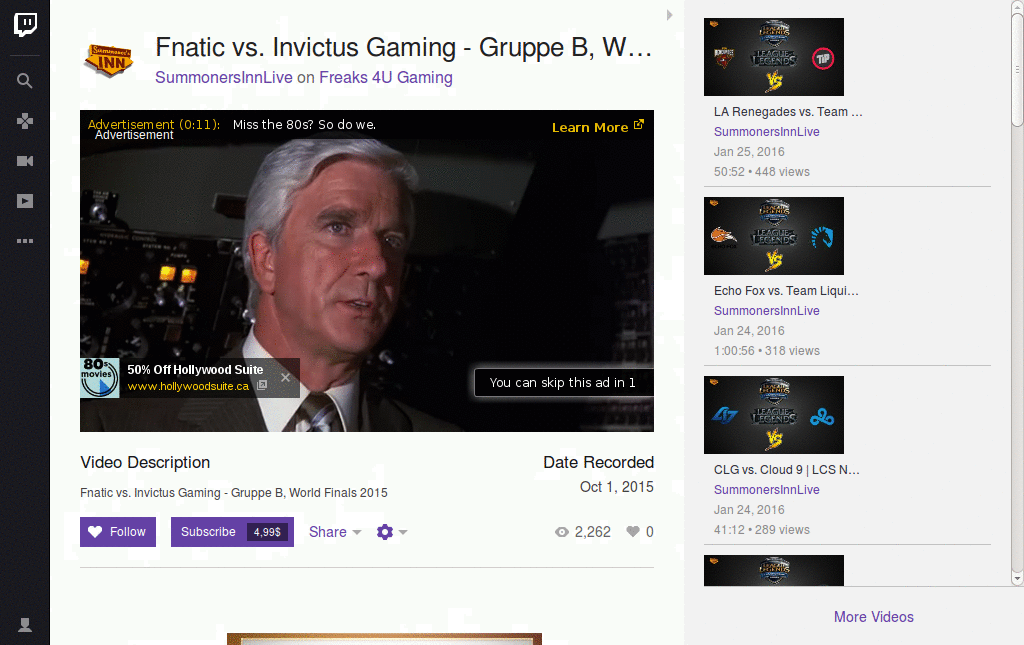Open LA Renegades vs. Team video thumbnail
Screen dimensions: 1024x645
pyautogui.click(x=774, y=57)
